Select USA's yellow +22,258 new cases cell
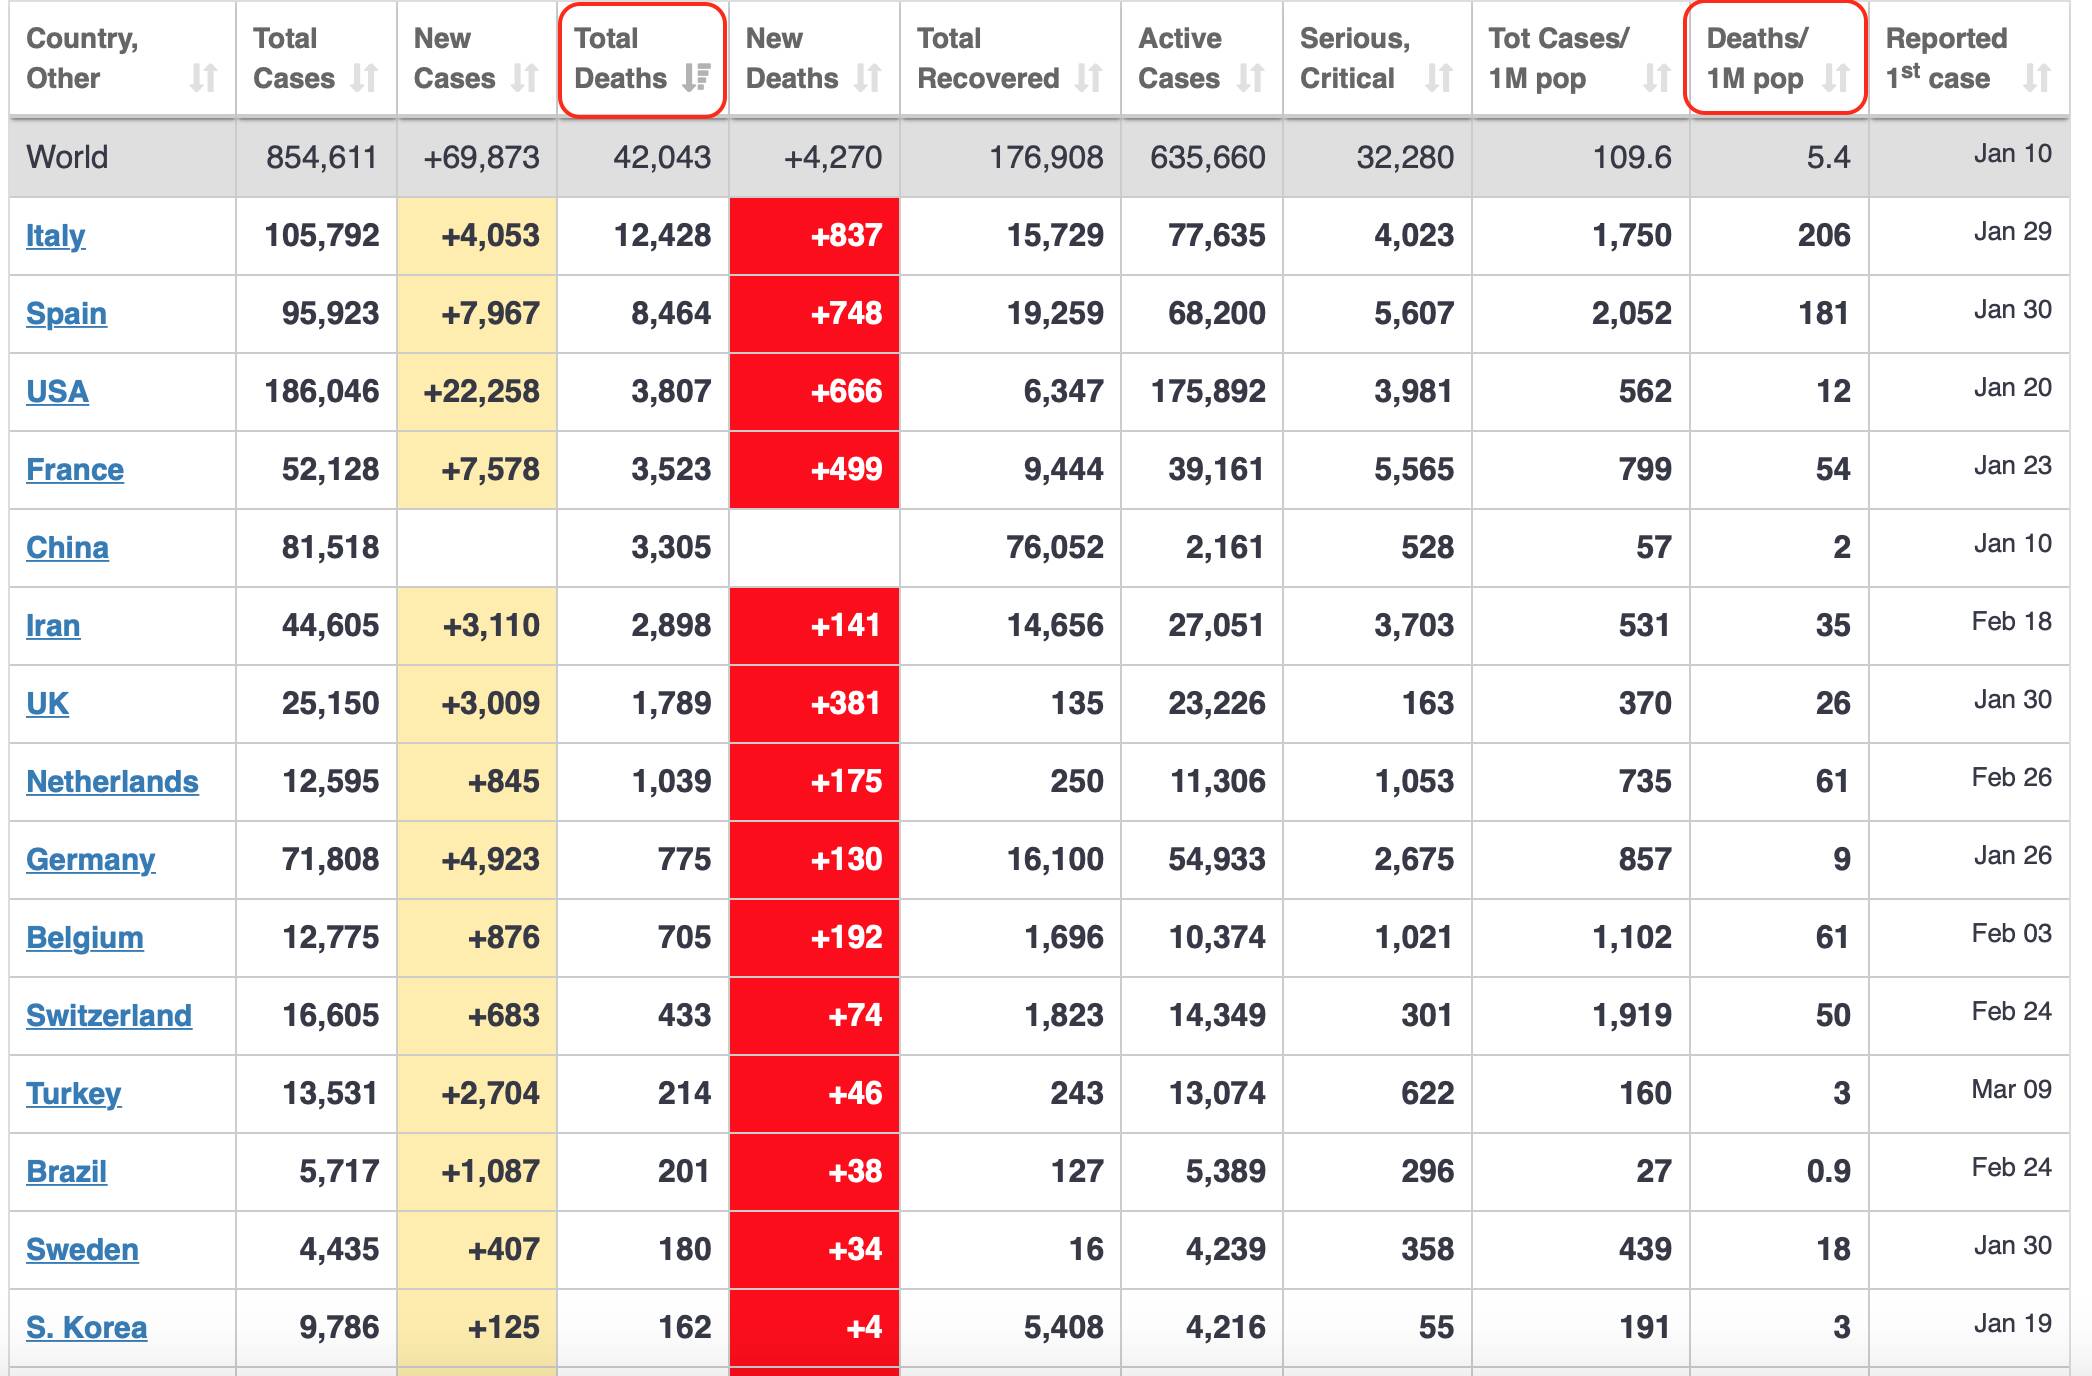 click(477, 392)
